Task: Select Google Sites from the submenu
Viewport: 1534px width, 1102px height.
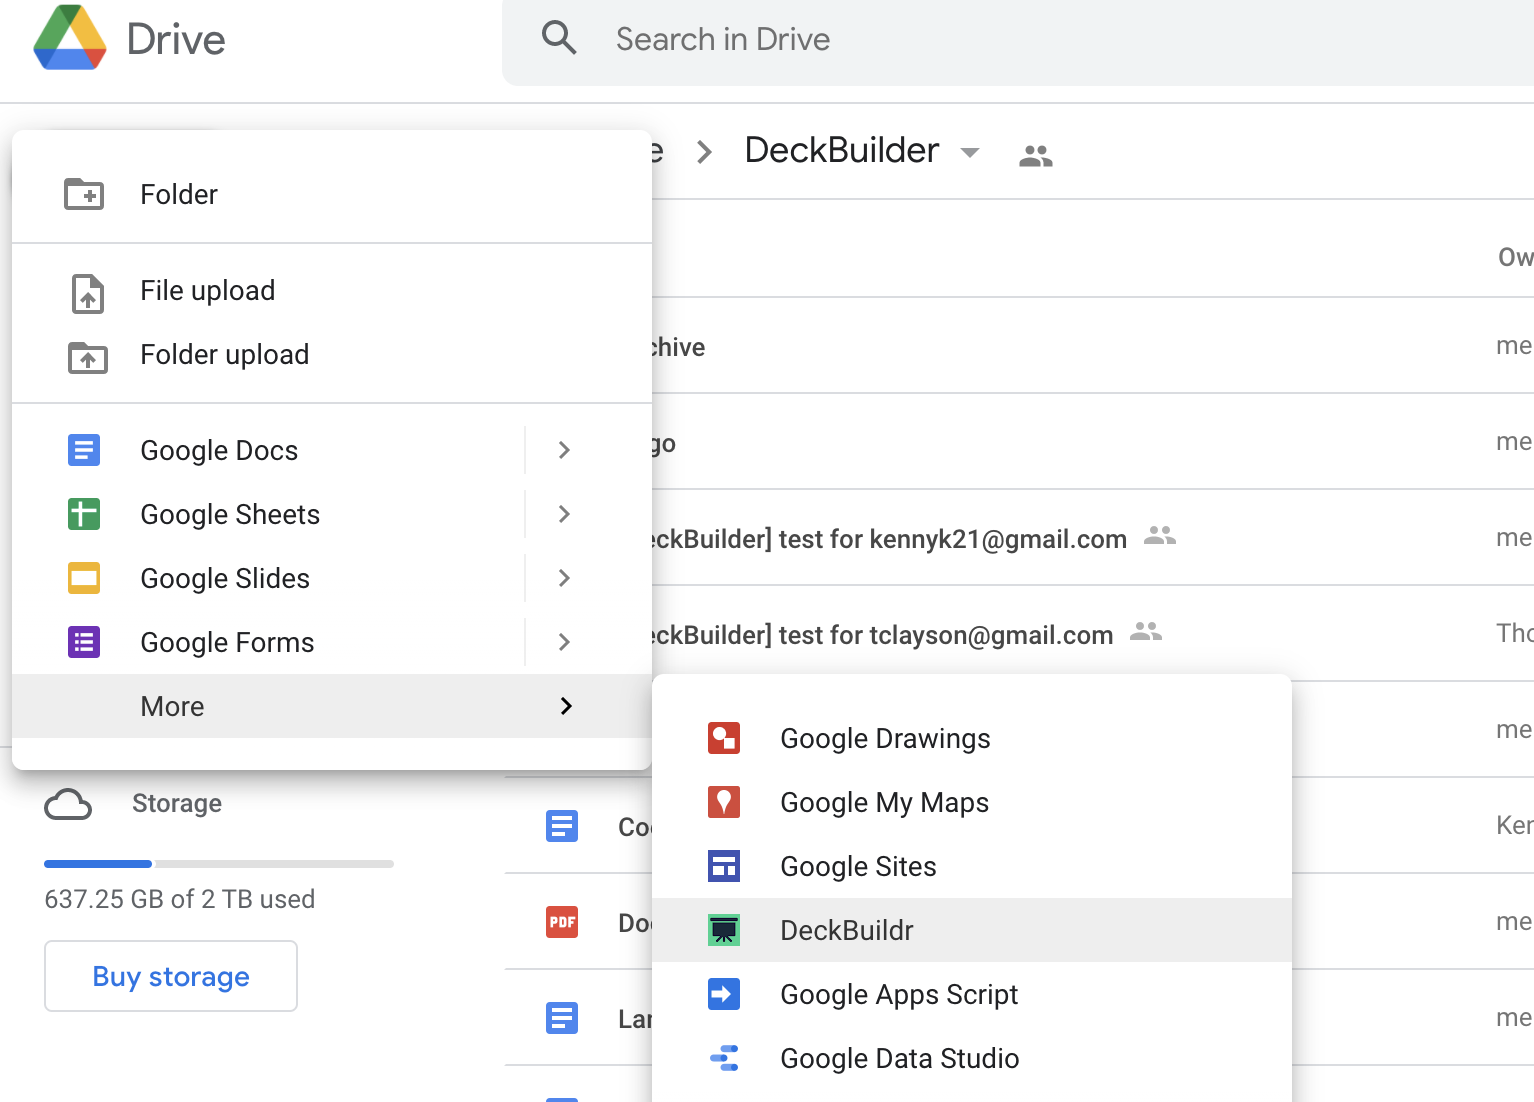Action: pos(972,866)
